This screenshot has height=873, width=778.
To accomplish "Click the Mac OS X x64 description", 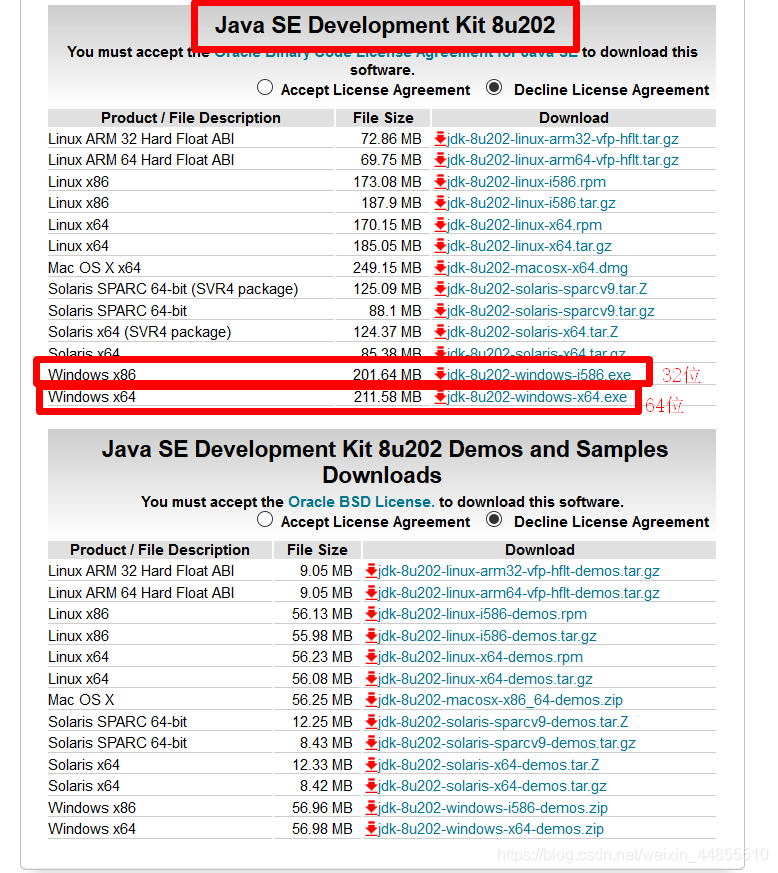I will [x=94, y=268].
